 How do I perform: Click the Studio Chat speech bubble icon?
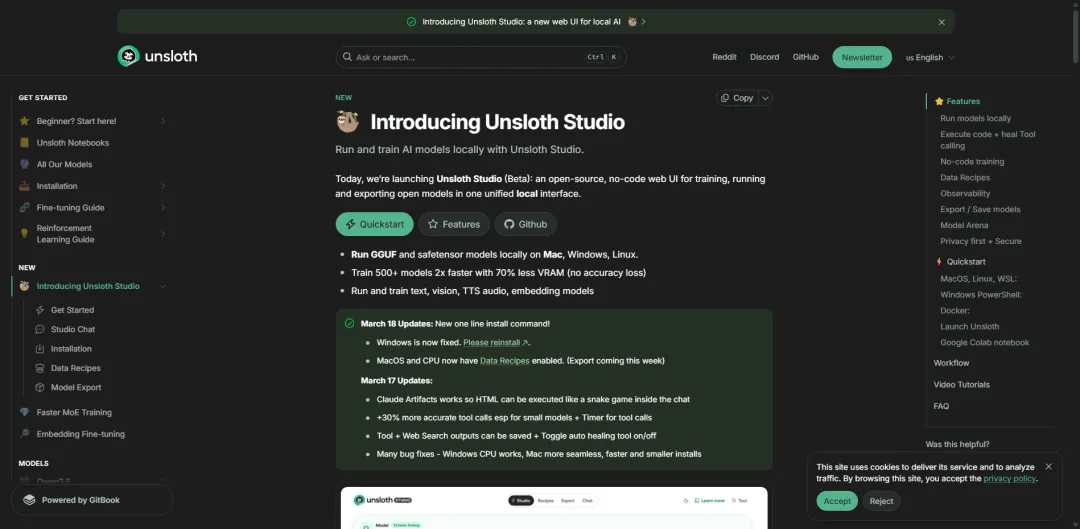point(40,329)
